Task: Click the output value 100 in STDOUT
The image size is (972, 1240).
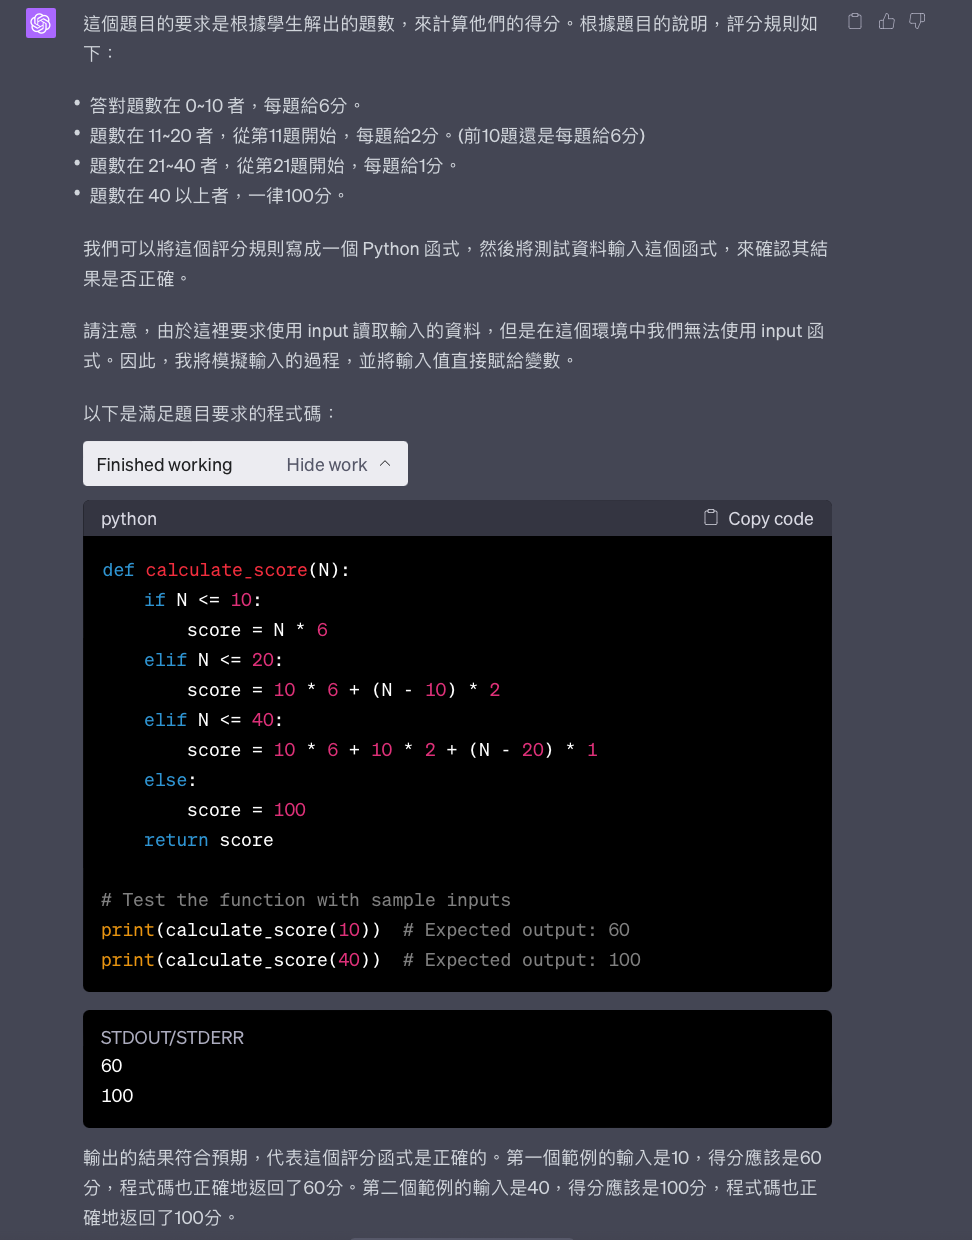Action: point(117,1095)
